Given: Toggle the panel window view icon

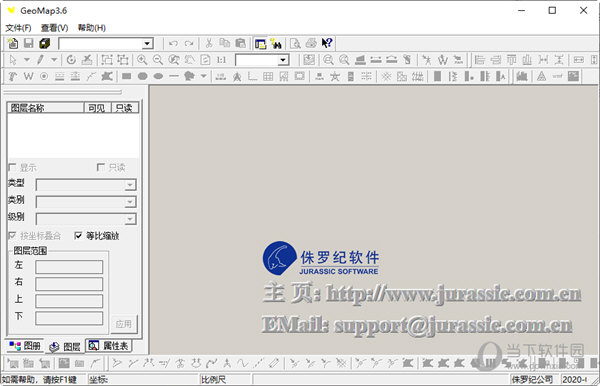Looking at the screenshot, I should coord(260,44).
